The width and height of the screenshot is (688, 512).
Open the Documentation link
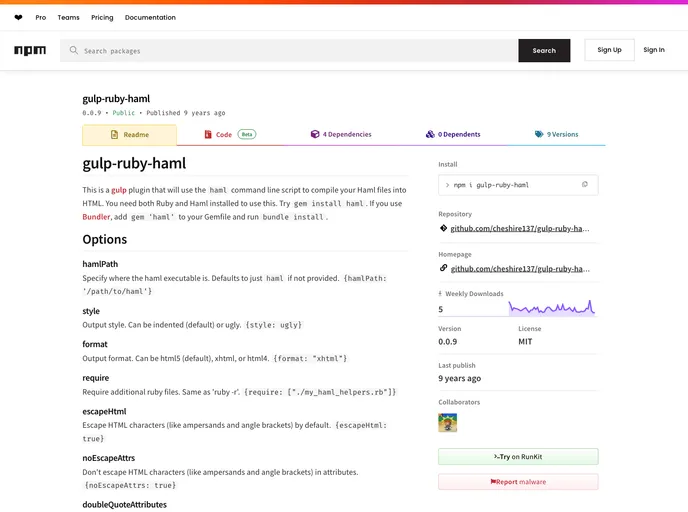pyautogui.click(x=150, y=18)
